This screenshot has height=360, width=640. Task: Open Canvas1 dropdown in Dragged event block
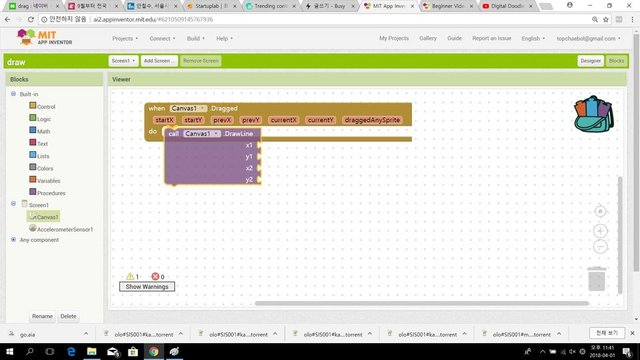(x=188, y=108)
